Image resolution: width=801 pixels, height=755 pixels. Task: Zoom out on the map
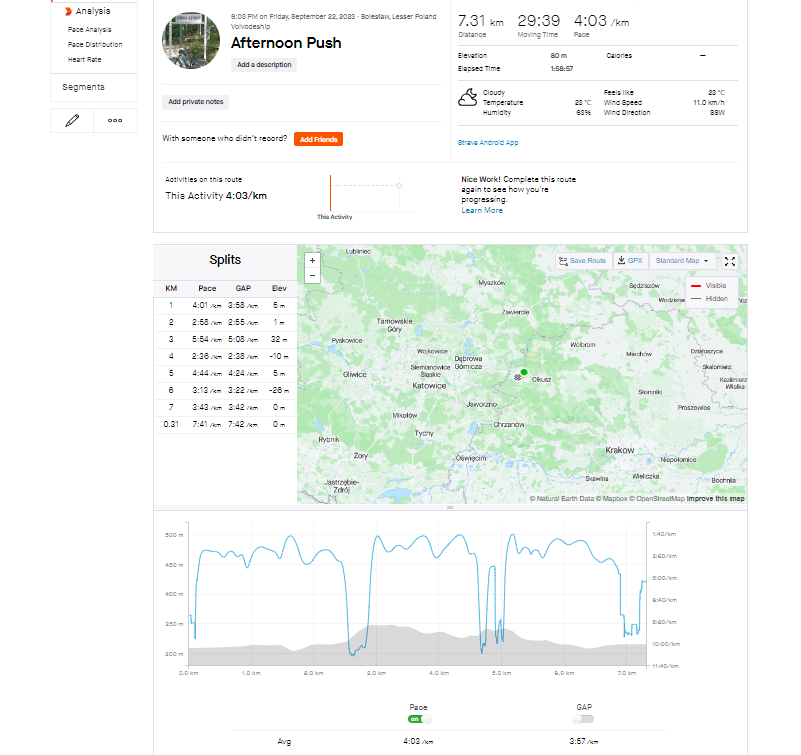coord(312,274)
